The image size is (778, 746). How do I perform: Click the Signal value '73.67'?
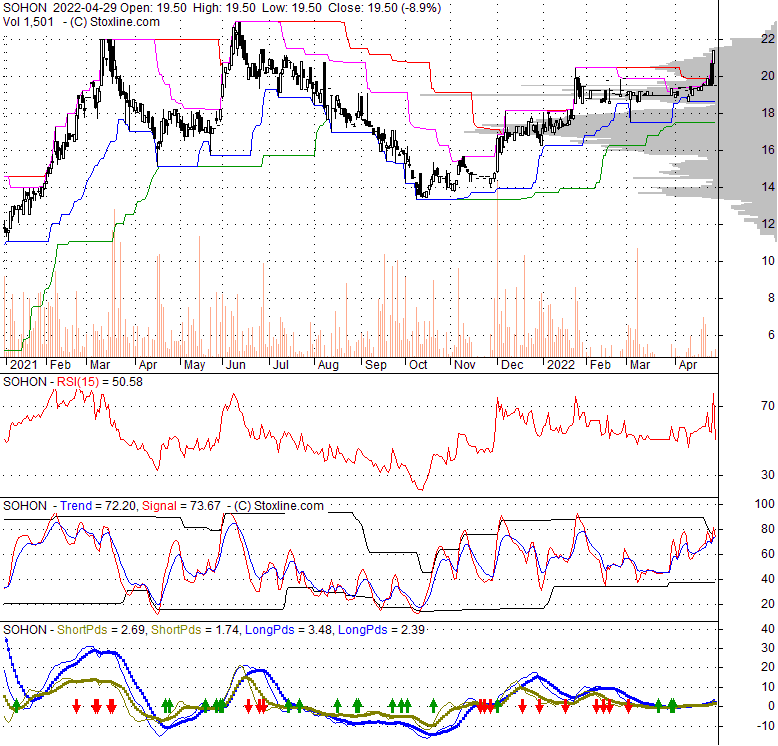coord(205,506)
